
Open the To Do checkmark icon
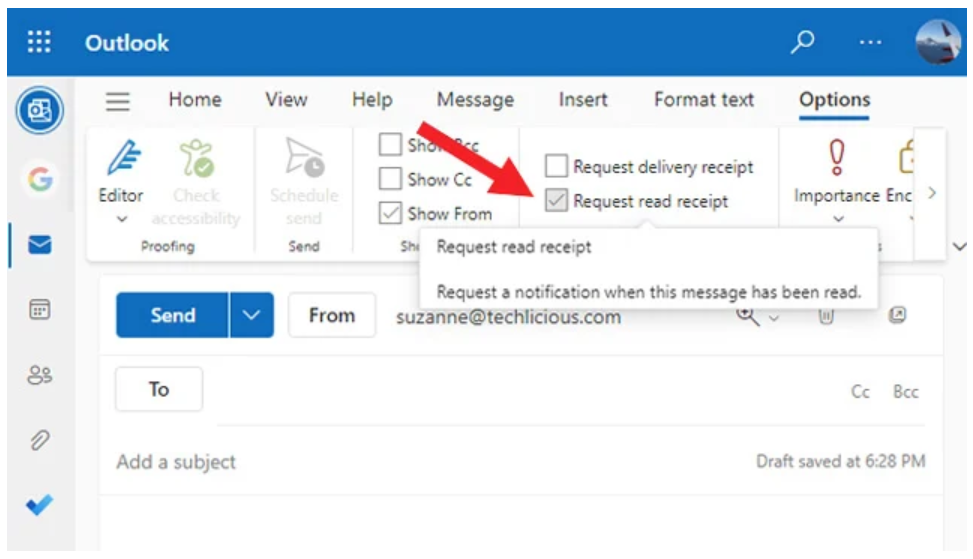point(40,506)
